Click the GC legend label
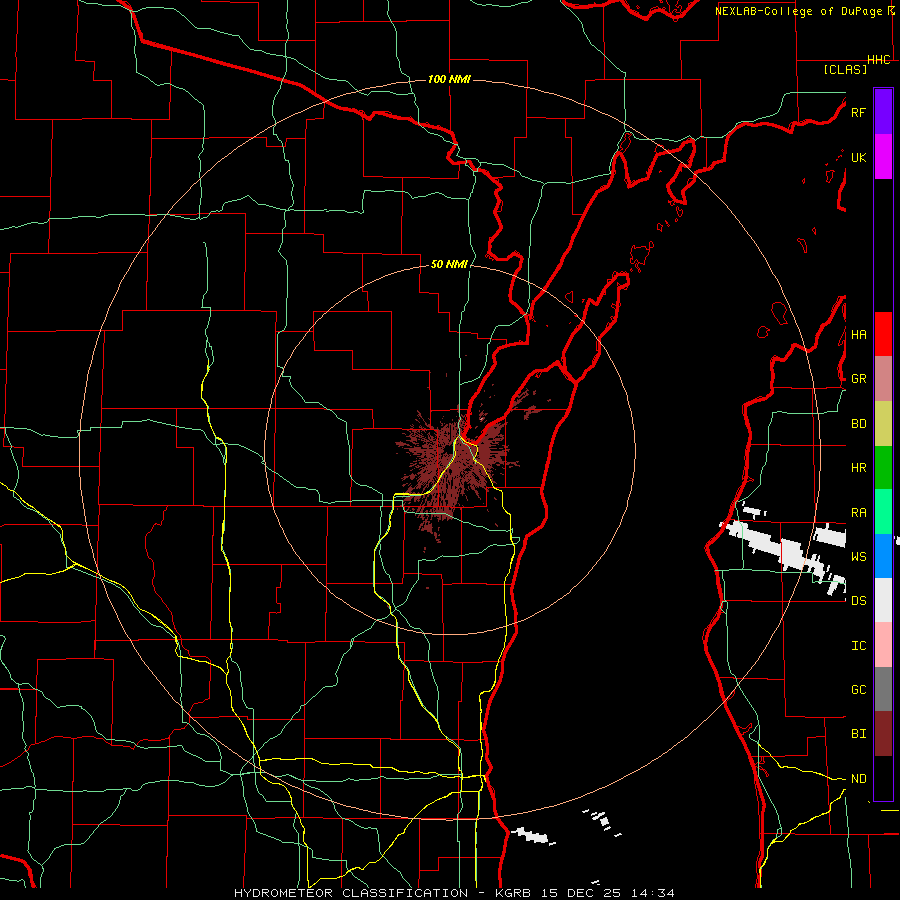900x900 pixels. (x=858, y=689)
